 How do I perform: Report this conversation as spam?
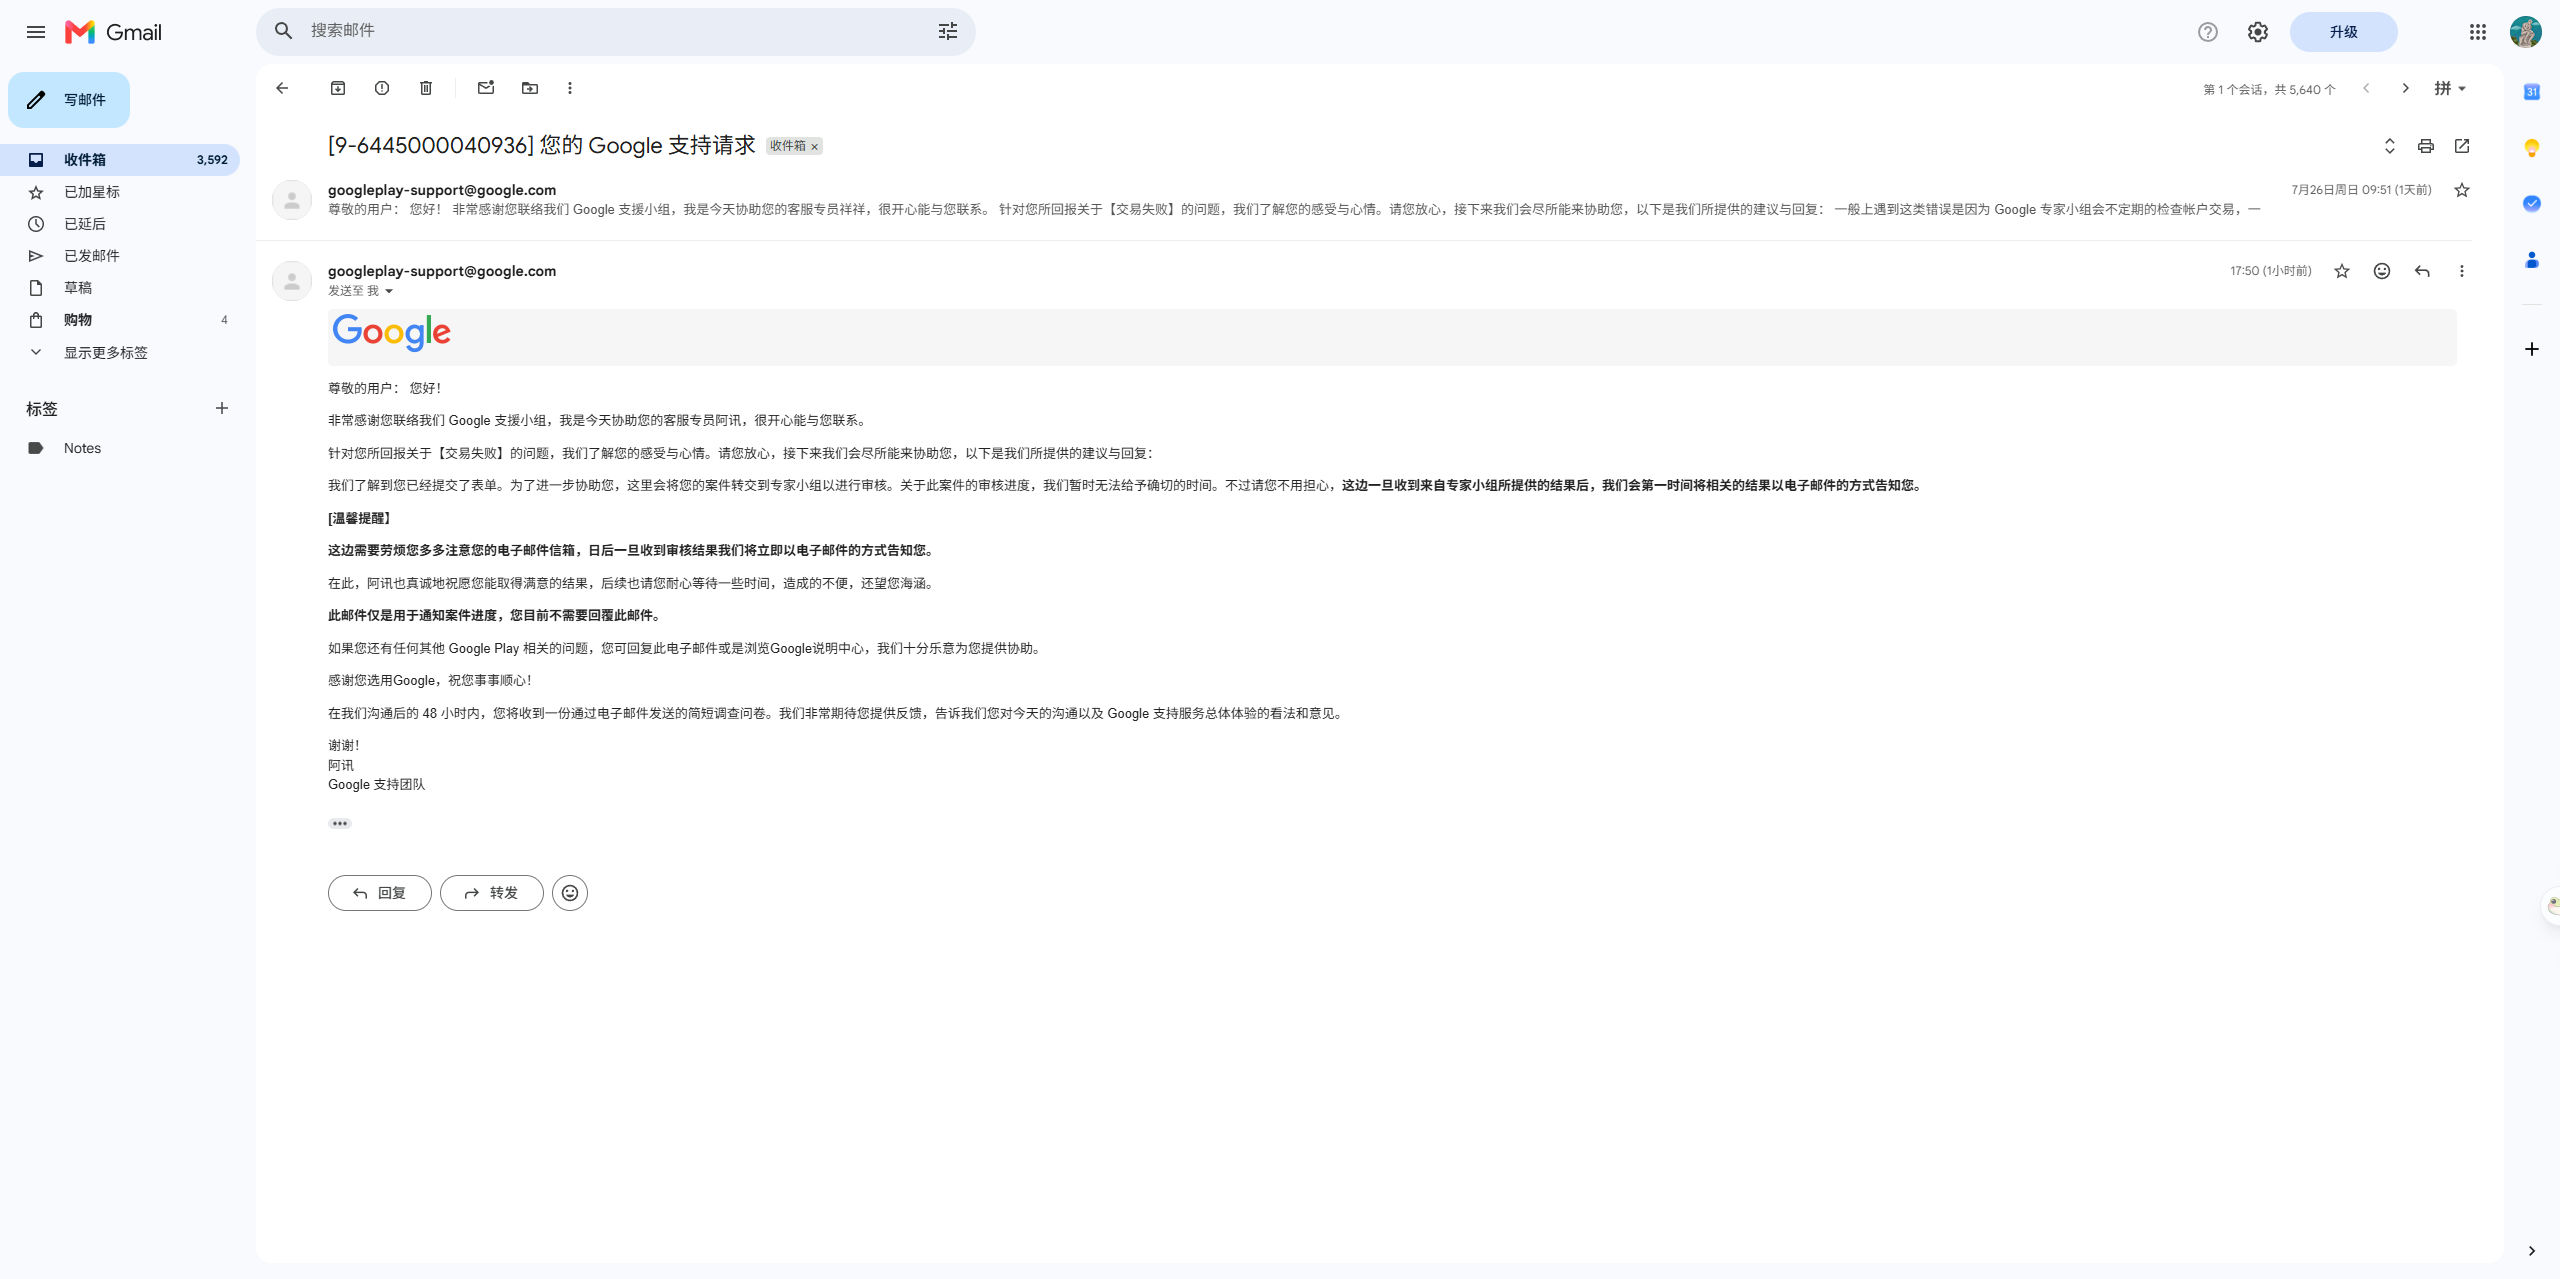[382, 88]
